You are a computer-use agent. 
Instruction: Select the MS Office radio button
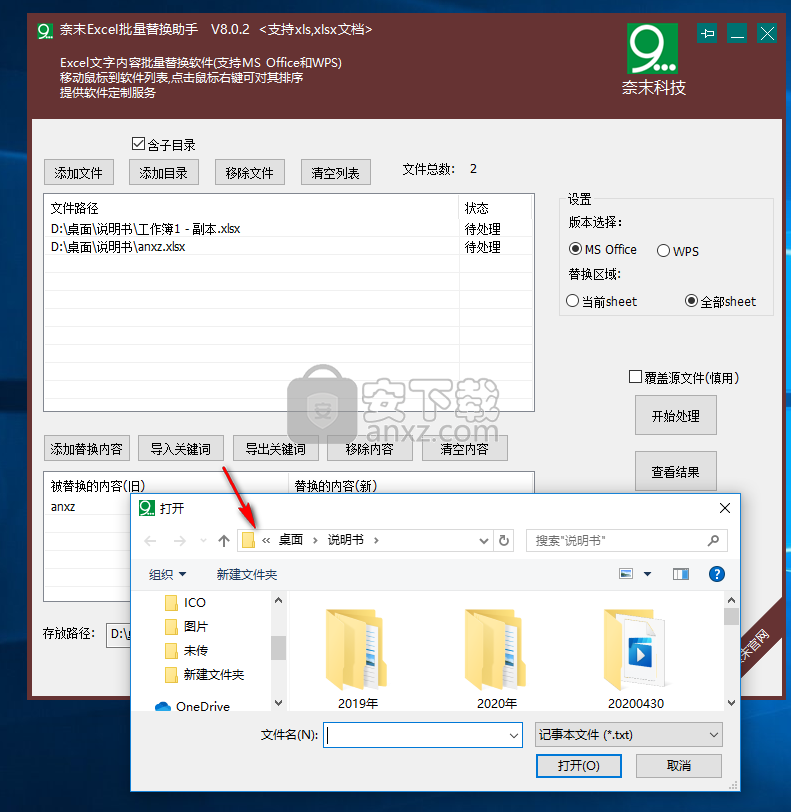(x=575, y=249)
